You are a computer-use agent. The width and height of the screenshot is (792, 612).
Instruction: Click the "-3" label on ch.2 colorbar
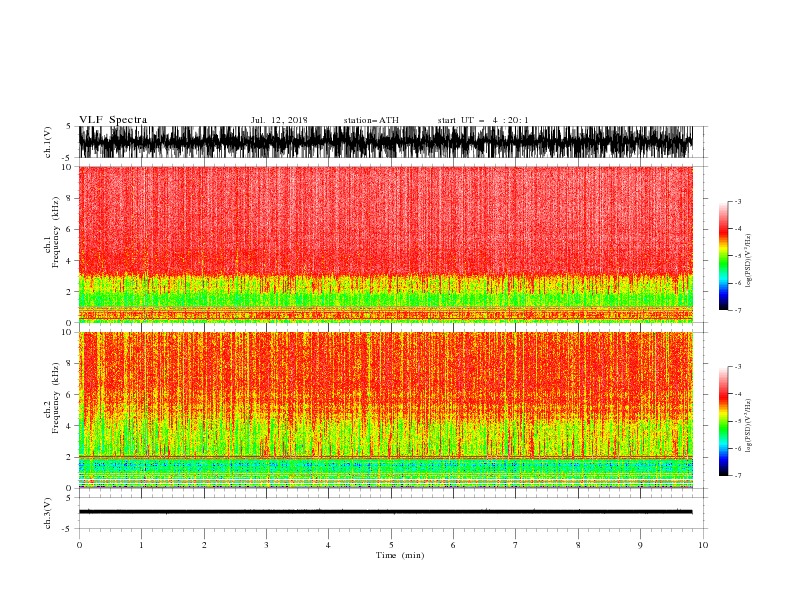[738, 367]
